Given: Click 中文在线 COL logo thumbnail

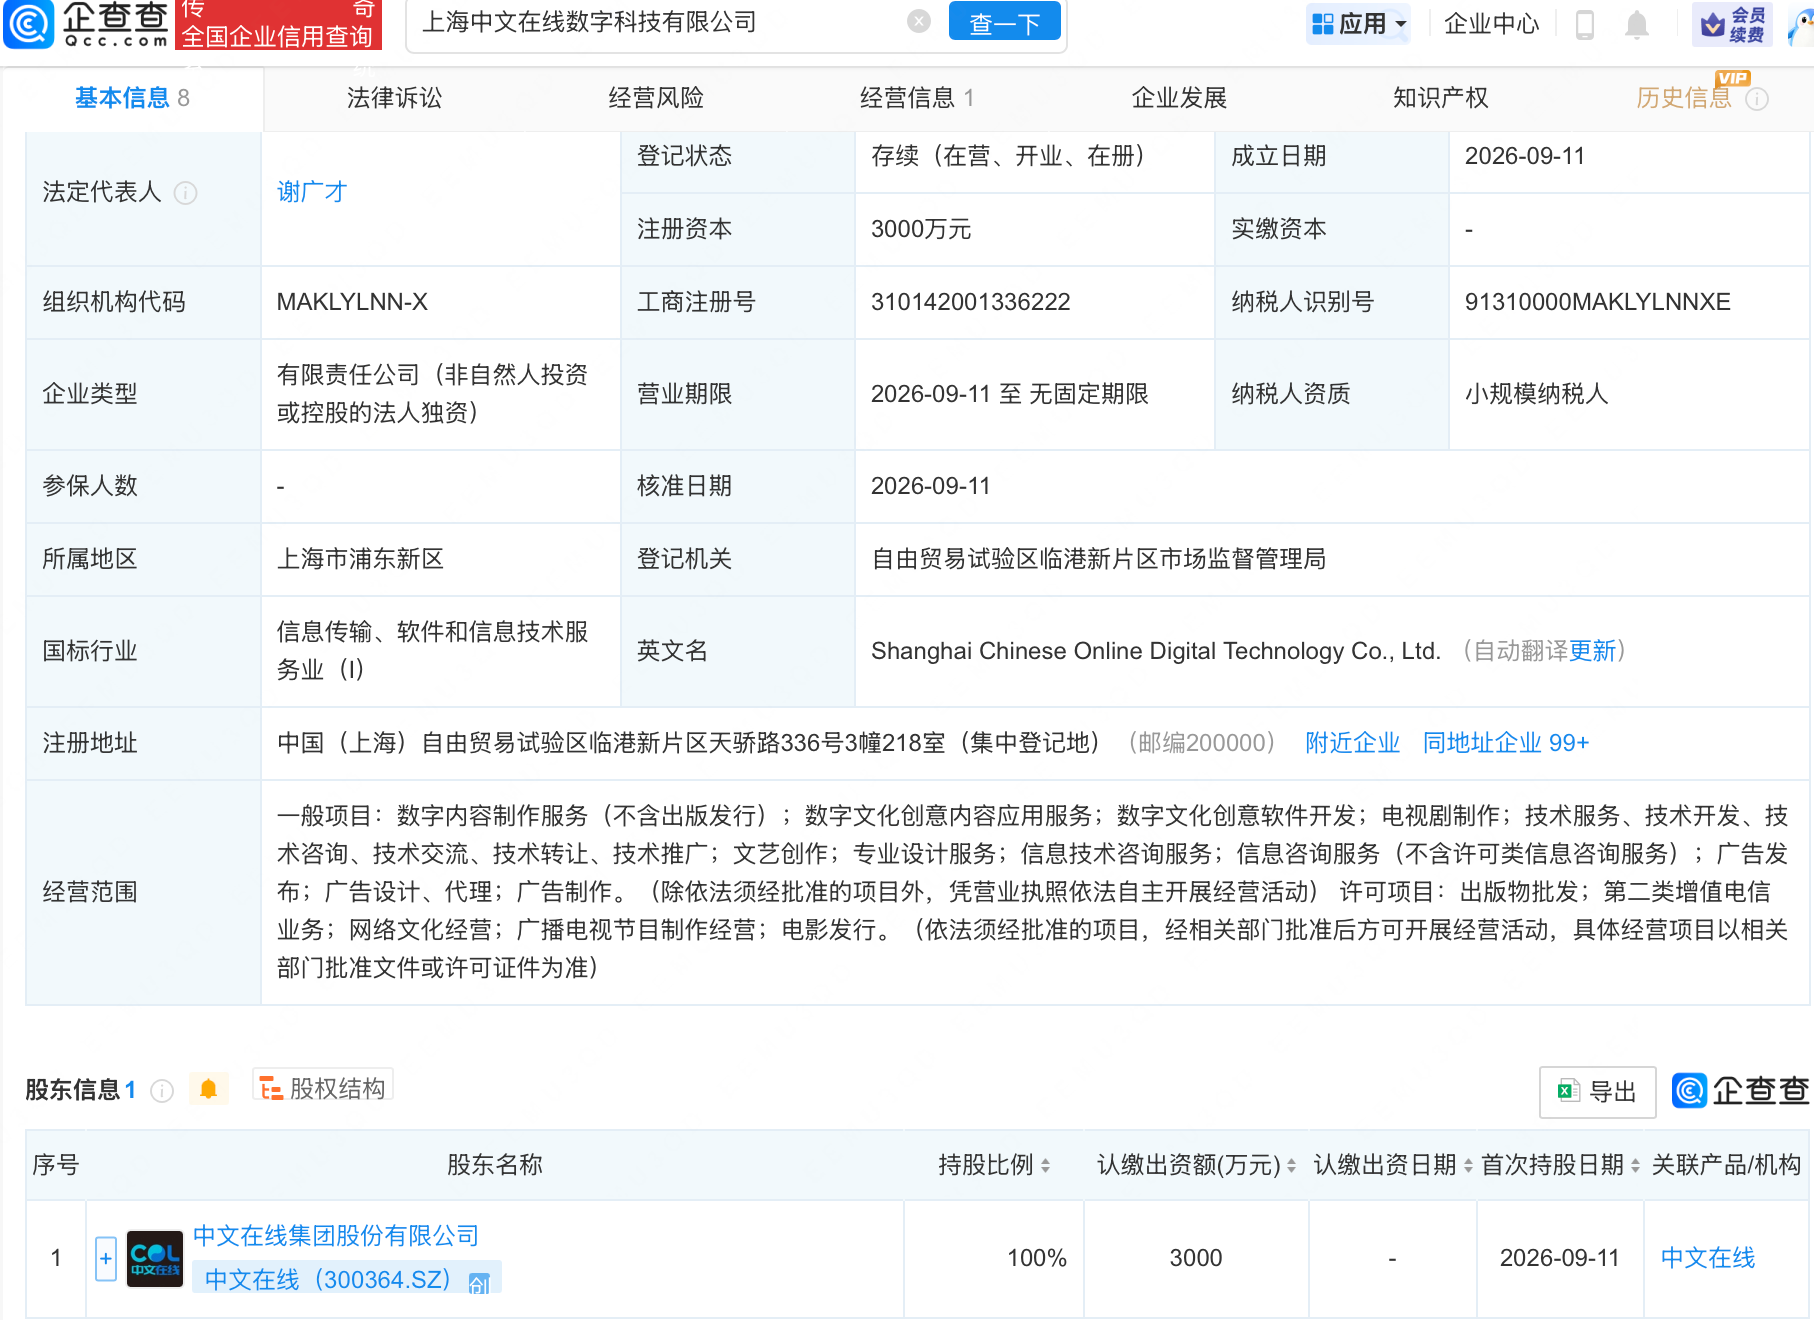Looking at the screenshot, I should pyautogui.click(x=155, y=1259).
